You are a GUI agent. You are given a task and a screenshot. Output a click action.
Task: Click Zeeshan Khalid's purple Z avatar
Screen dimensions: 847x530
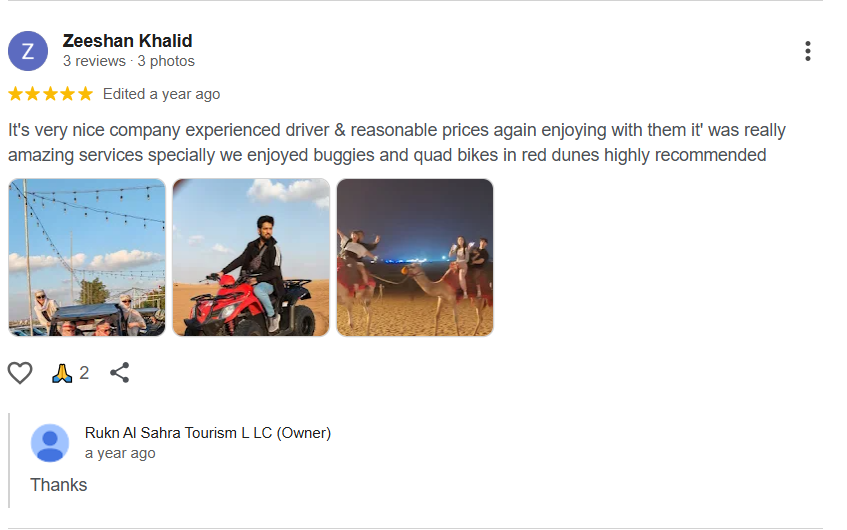tap(28, 51)
